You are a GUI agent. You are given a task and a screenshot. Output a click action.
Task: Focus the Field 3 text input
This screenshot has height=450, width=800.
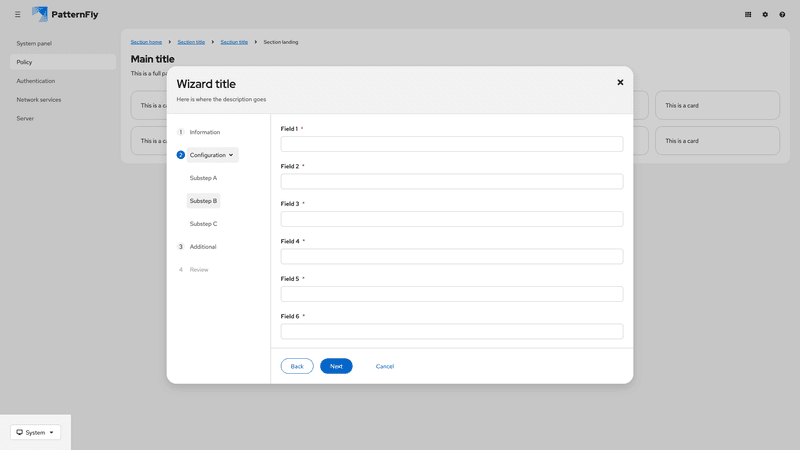click(452, 219)
